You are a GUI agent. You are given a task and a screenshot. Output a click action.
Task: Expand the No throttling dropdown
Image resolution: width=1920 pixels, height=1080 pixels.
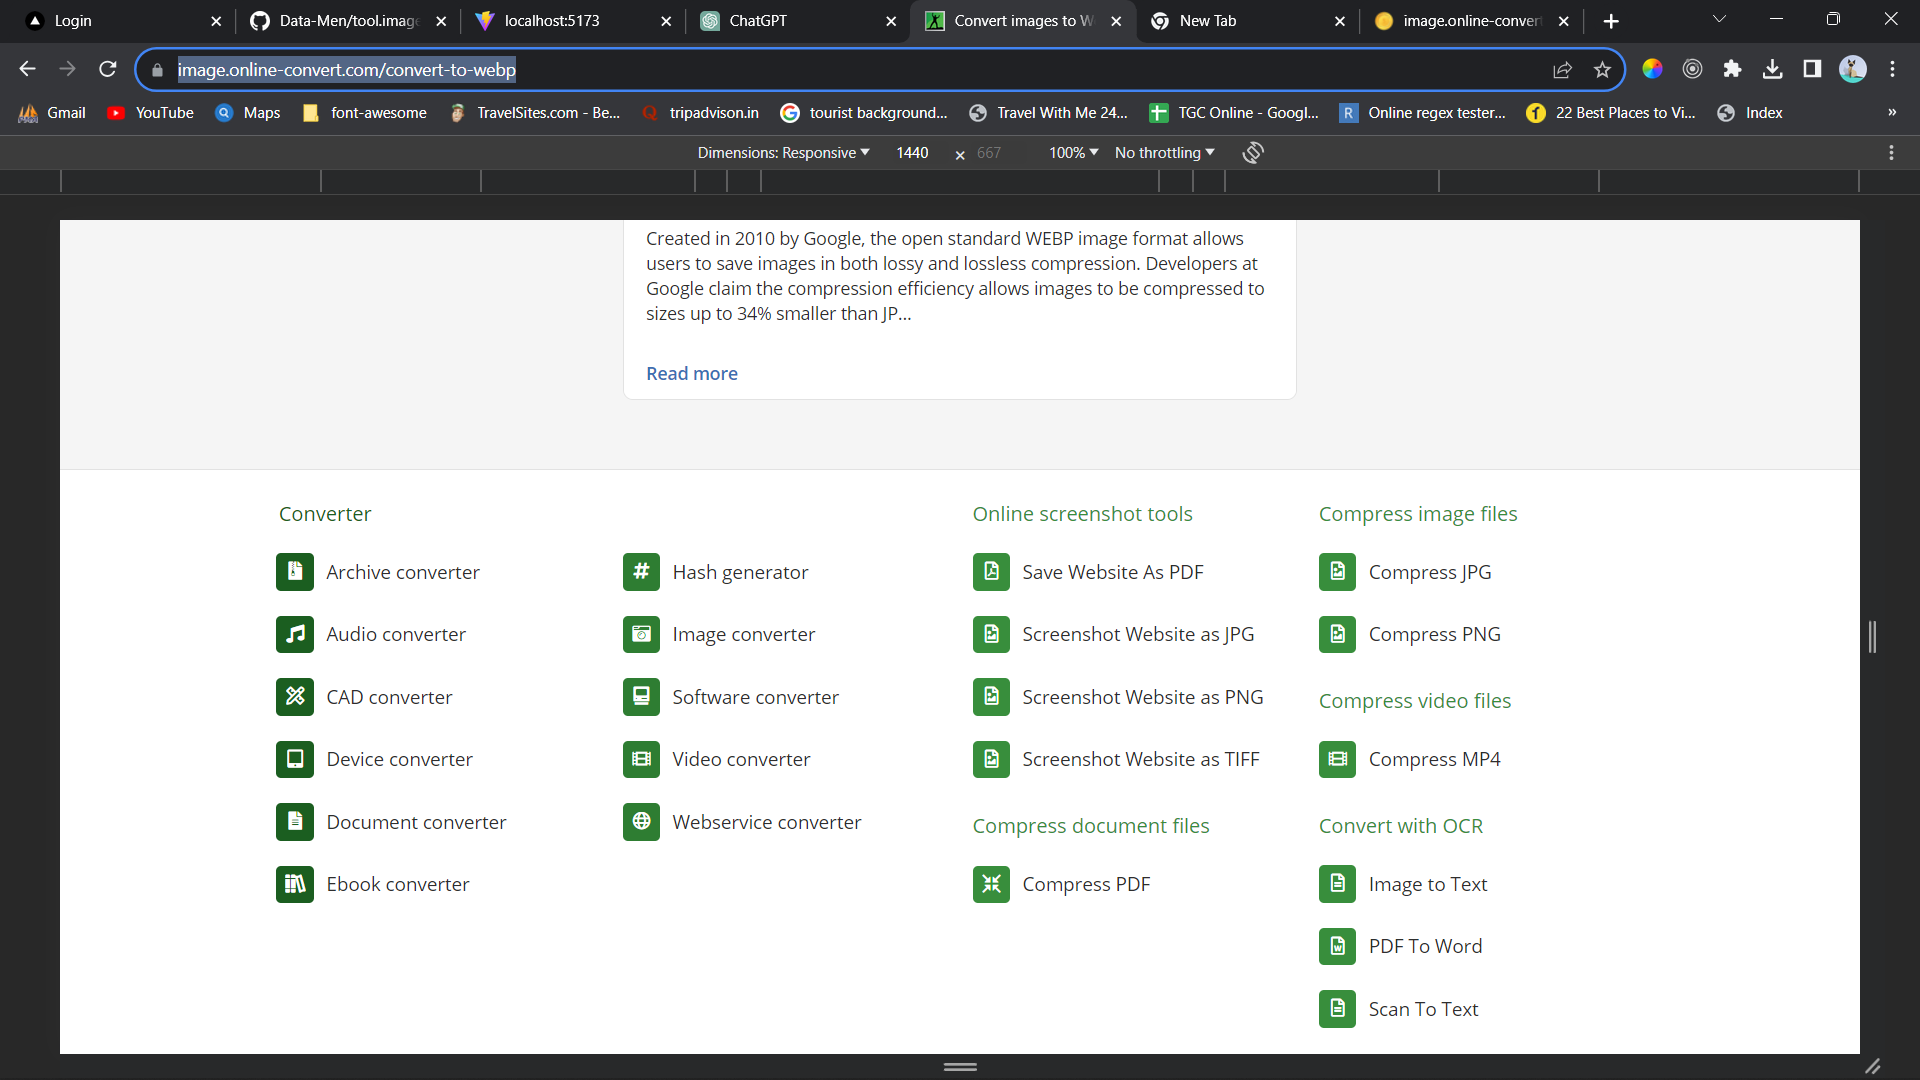click(1164, 152)
